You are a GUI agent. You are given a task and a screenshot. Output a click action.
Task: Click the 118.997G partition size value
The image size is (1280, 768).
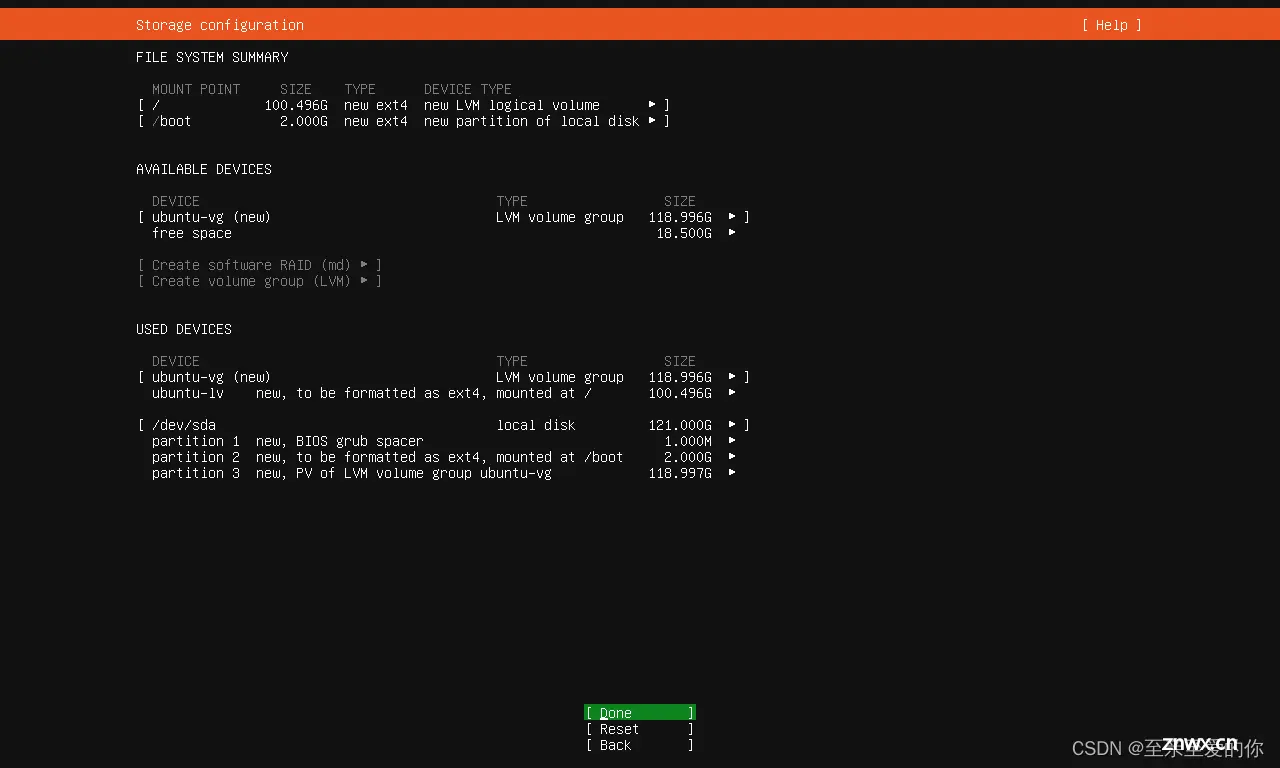(680, 473)
